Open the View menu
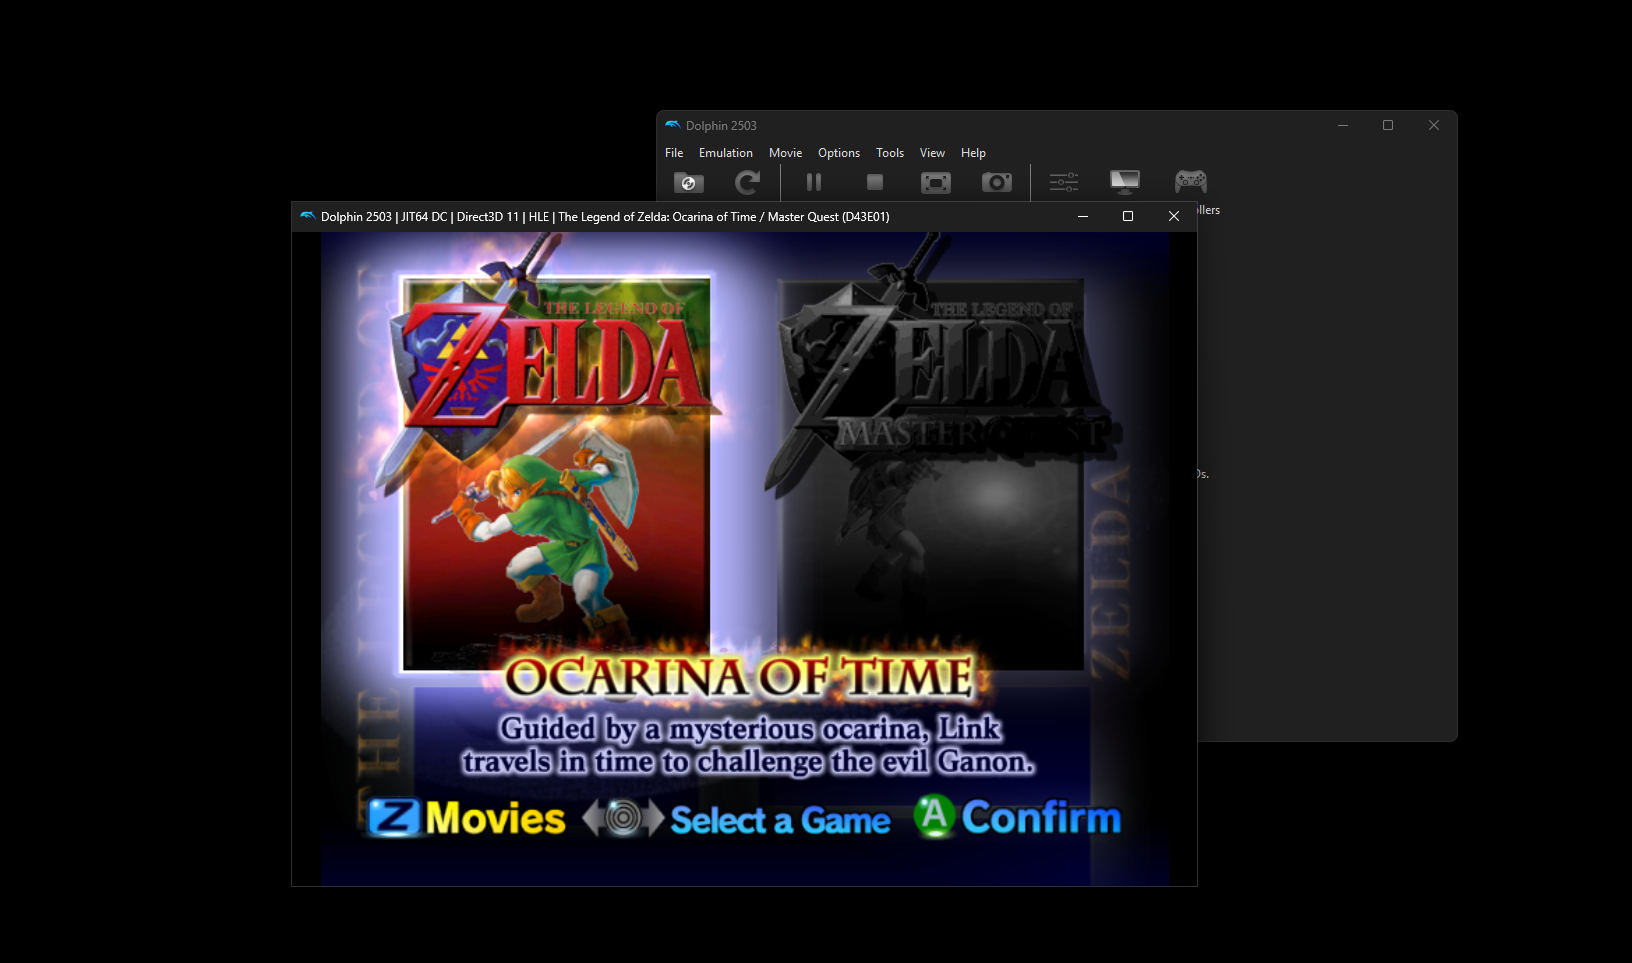Viewport: 1632px width, 963px height. click(932, 153)
